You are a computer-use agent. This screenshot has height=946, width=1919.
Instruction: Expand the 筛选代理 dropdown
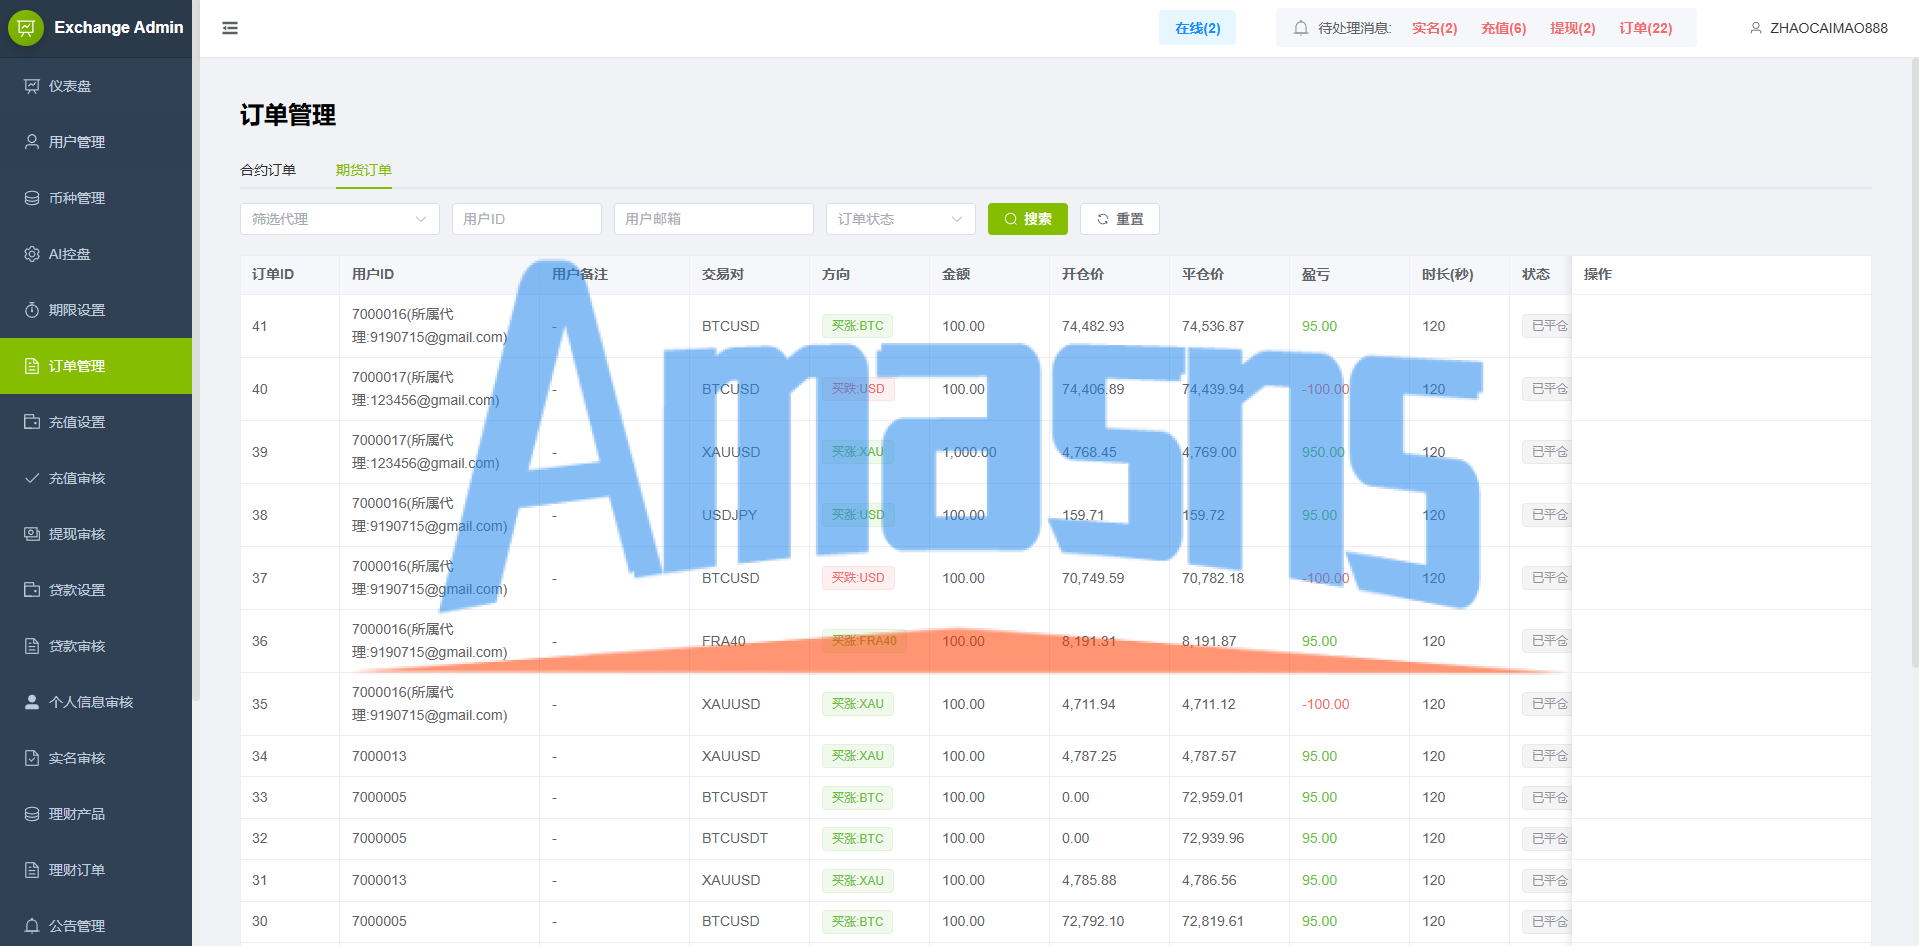coord(340,219)
